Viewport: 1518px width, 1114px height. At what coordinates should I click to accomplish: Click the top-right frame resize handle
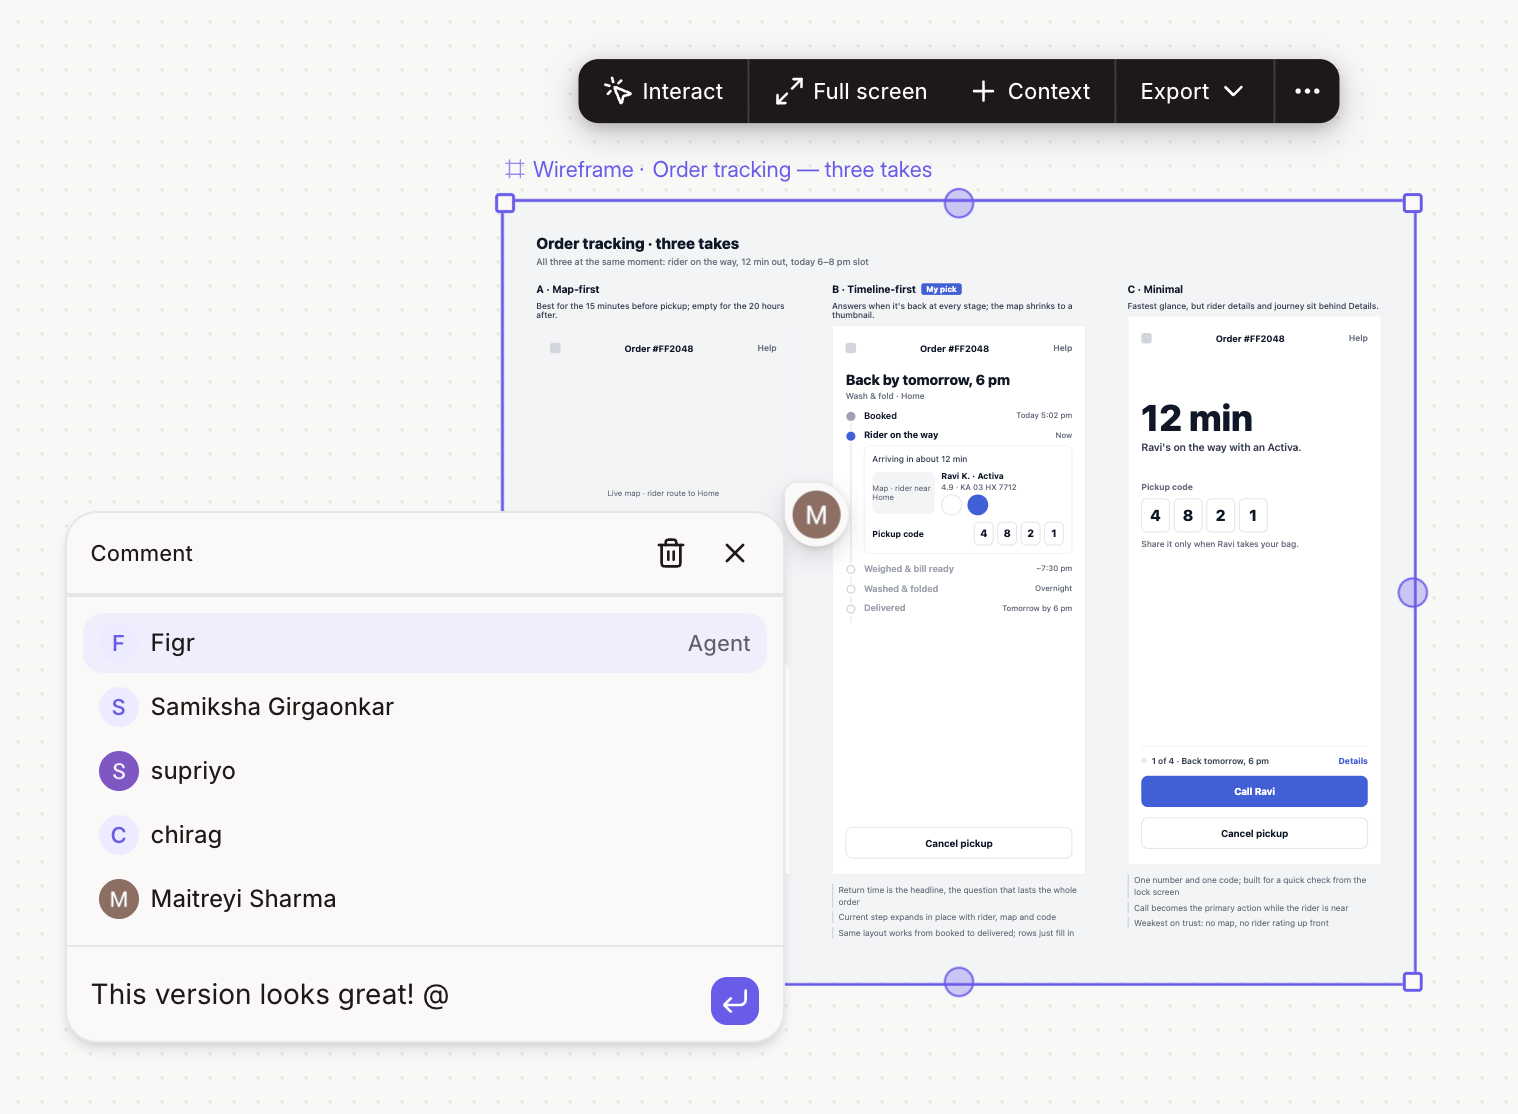1412,203
